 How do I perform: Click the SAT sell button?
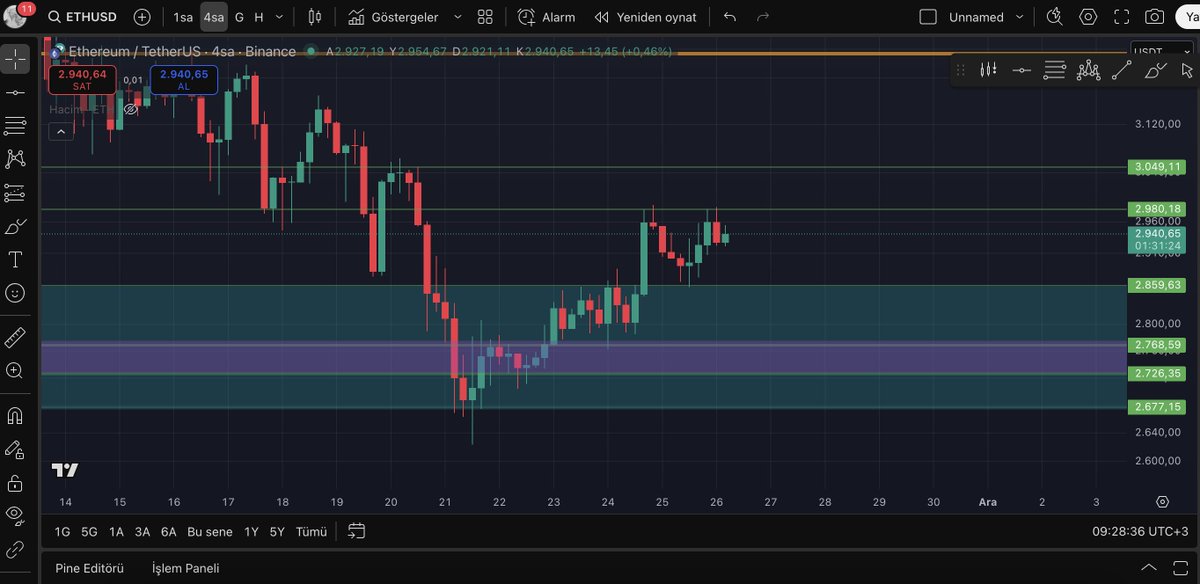(x=82, y=80)
